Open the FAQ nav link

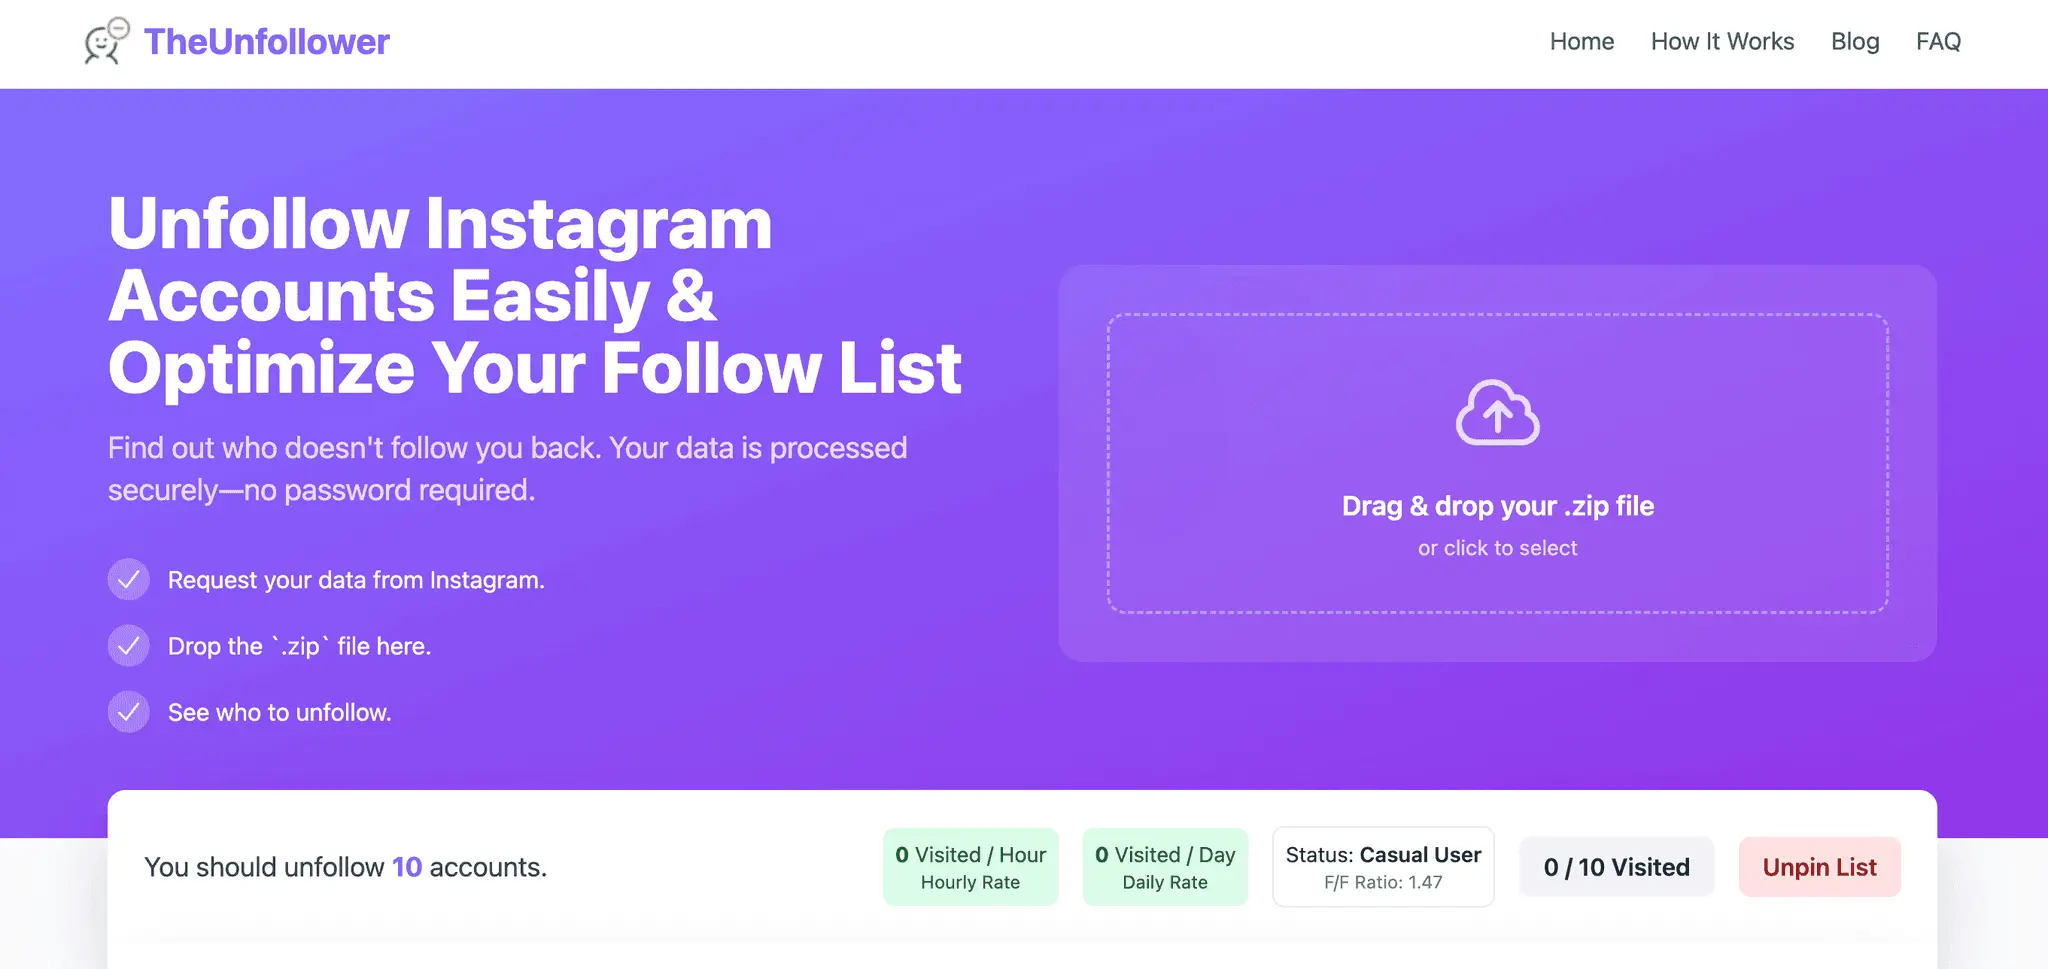pos(1938,41)
